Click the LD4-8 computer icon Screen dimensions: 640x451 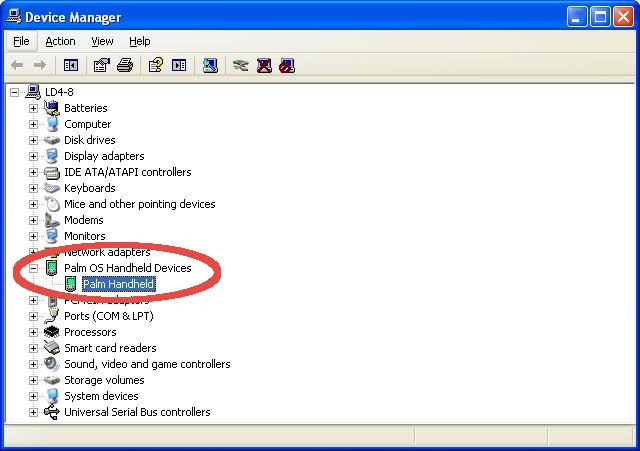point(33,92)
